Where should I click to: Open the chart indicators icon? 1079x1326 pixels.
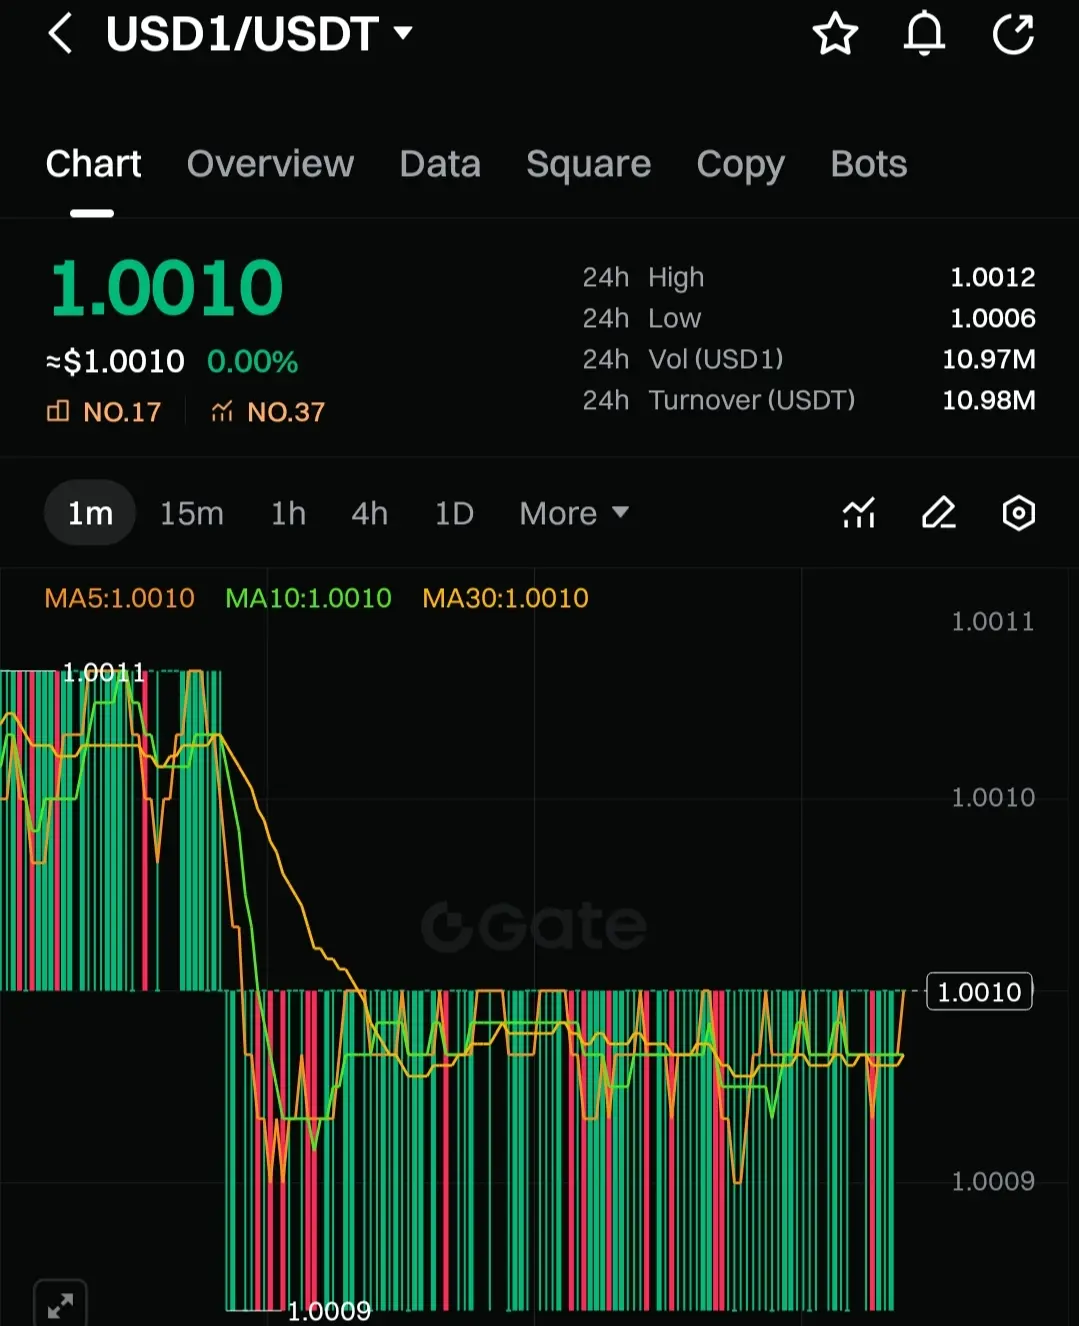(858, 513)
